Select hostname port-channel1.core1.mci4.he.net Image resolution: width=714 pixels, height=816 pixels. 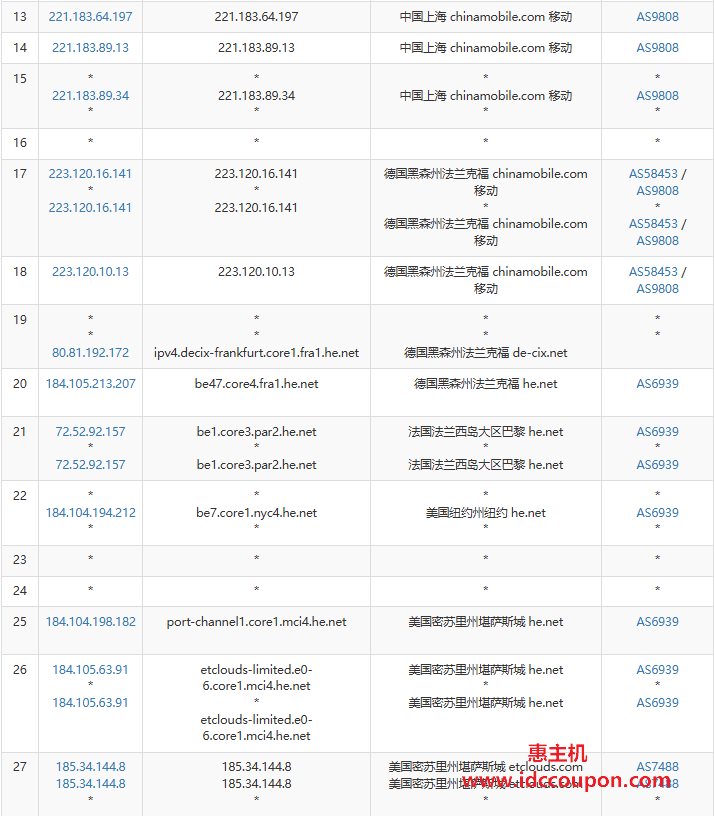pyautogui.click(x=257, y=622)
